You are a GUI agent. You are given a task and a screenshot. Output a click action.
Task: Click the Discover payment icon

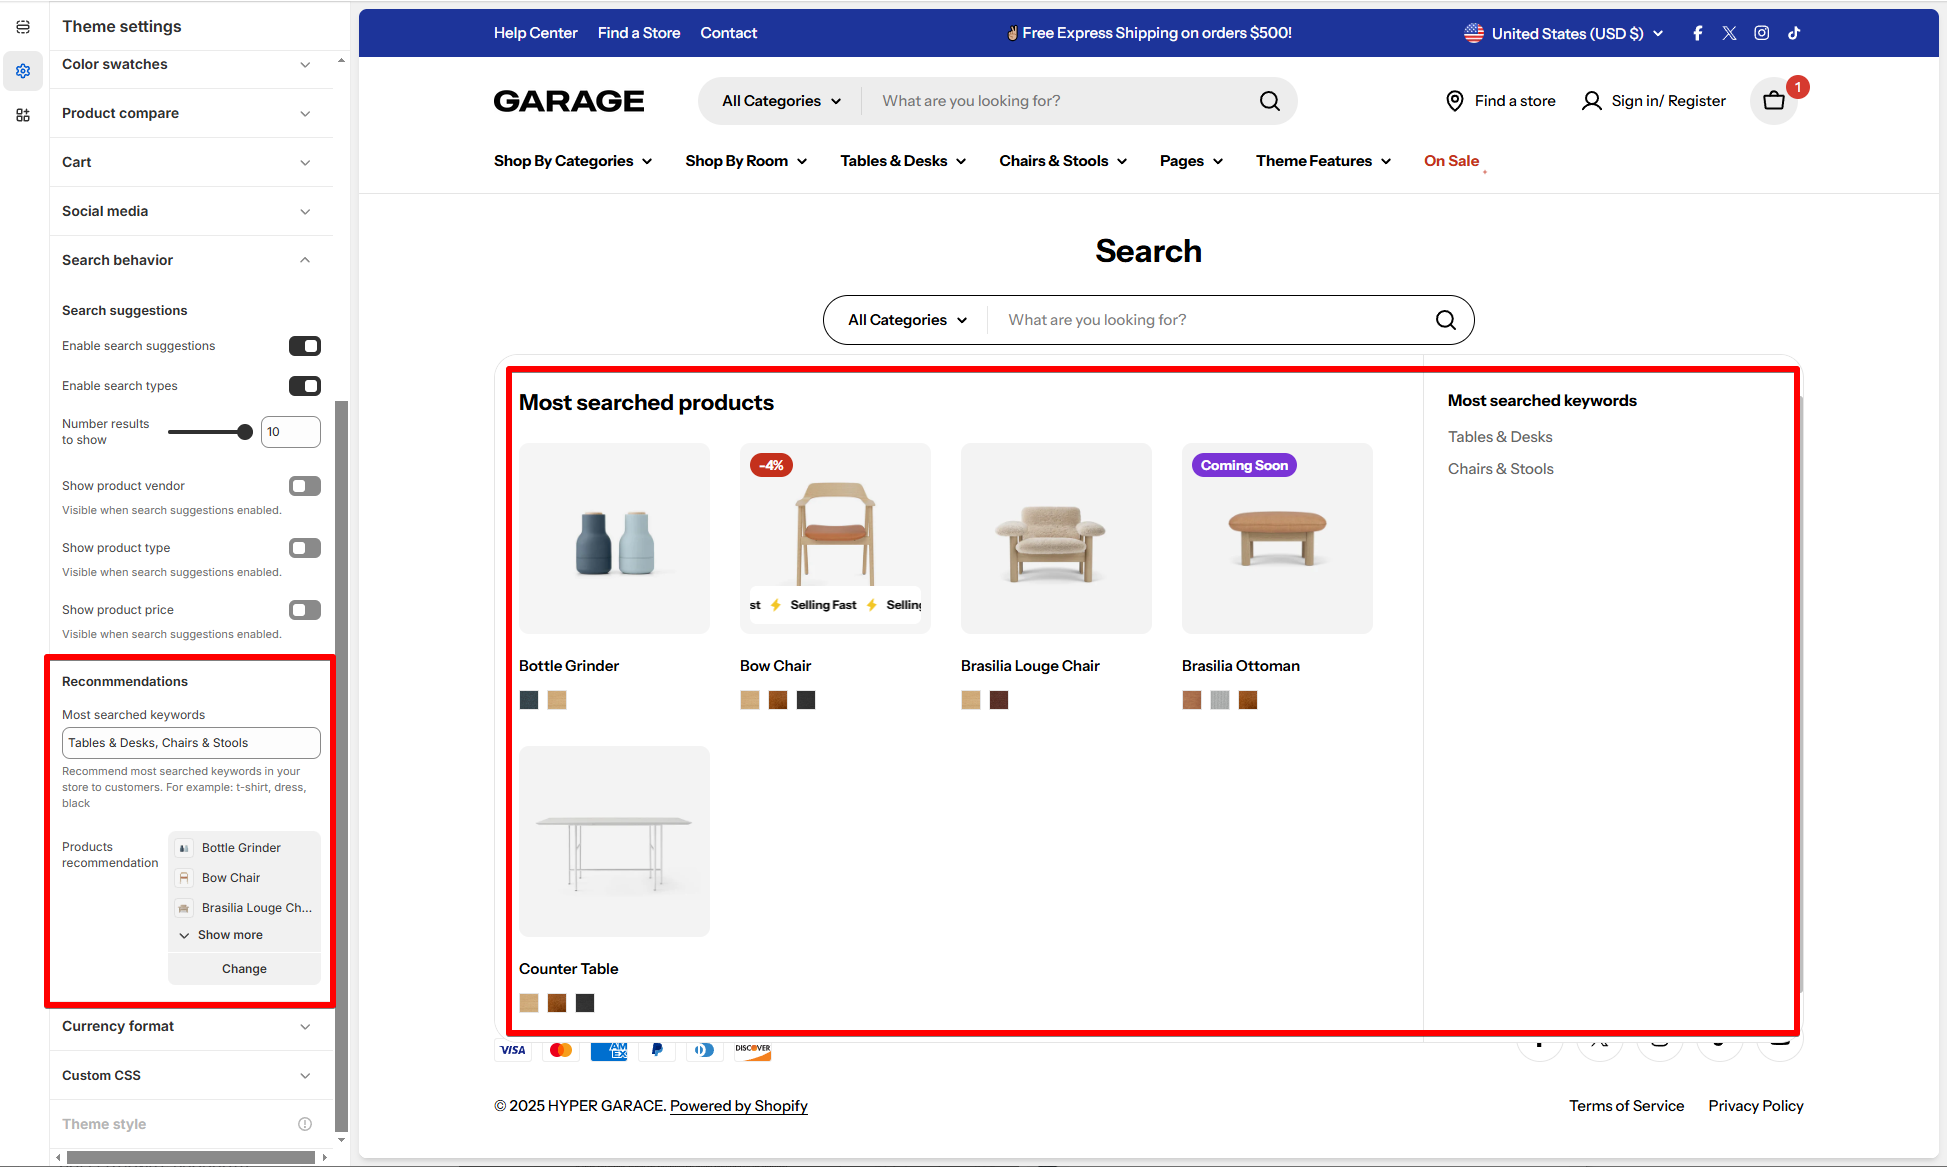[x=752, y=1050]
